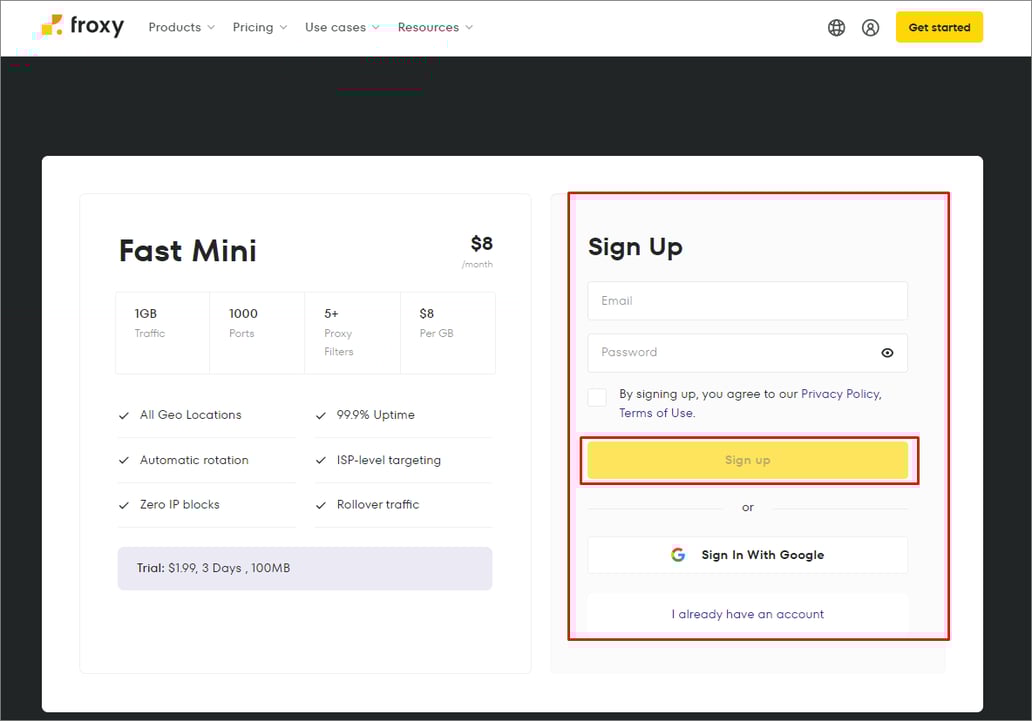This screenshot has height=721, width=1032.
Task: Click the Password input field
Action: (x=740, y=352)
